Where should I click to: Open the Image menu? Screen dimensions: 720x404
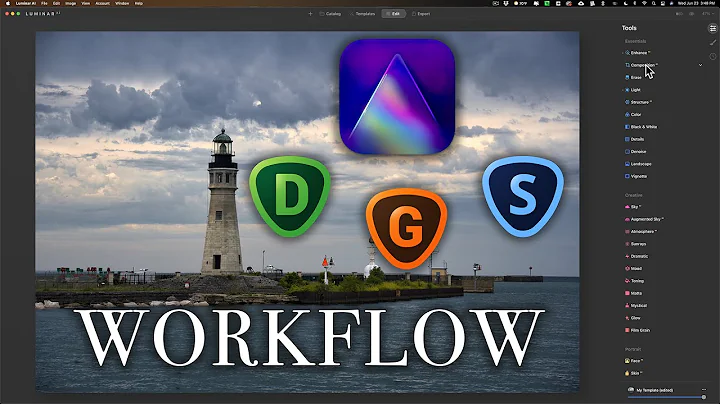70,3
